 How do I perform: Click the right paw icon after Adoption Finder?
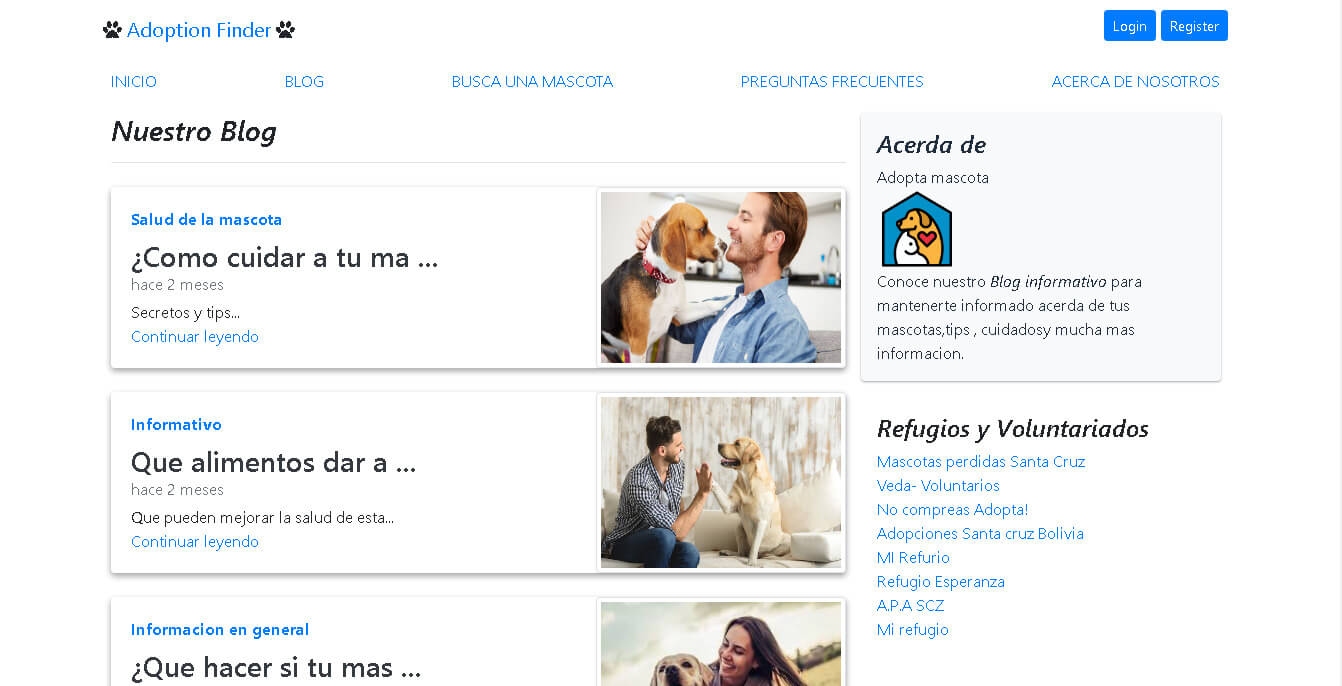point(285,30)
